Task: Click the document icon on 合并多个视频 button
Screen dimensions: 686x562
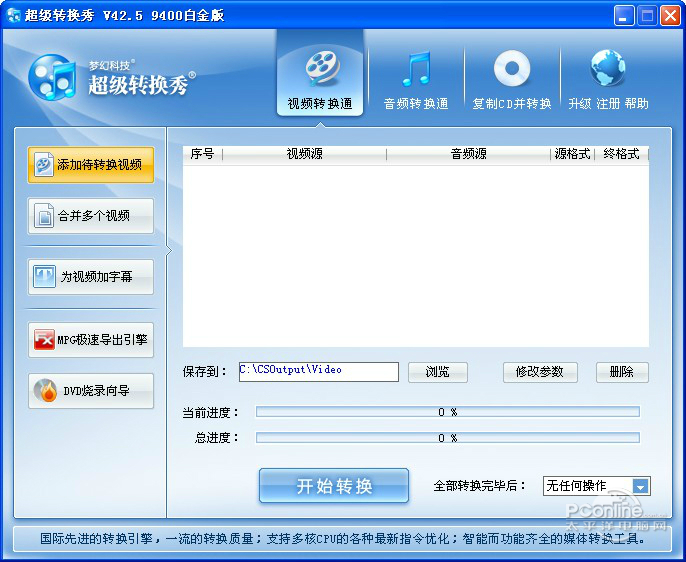Action: [x=44, y=216]
